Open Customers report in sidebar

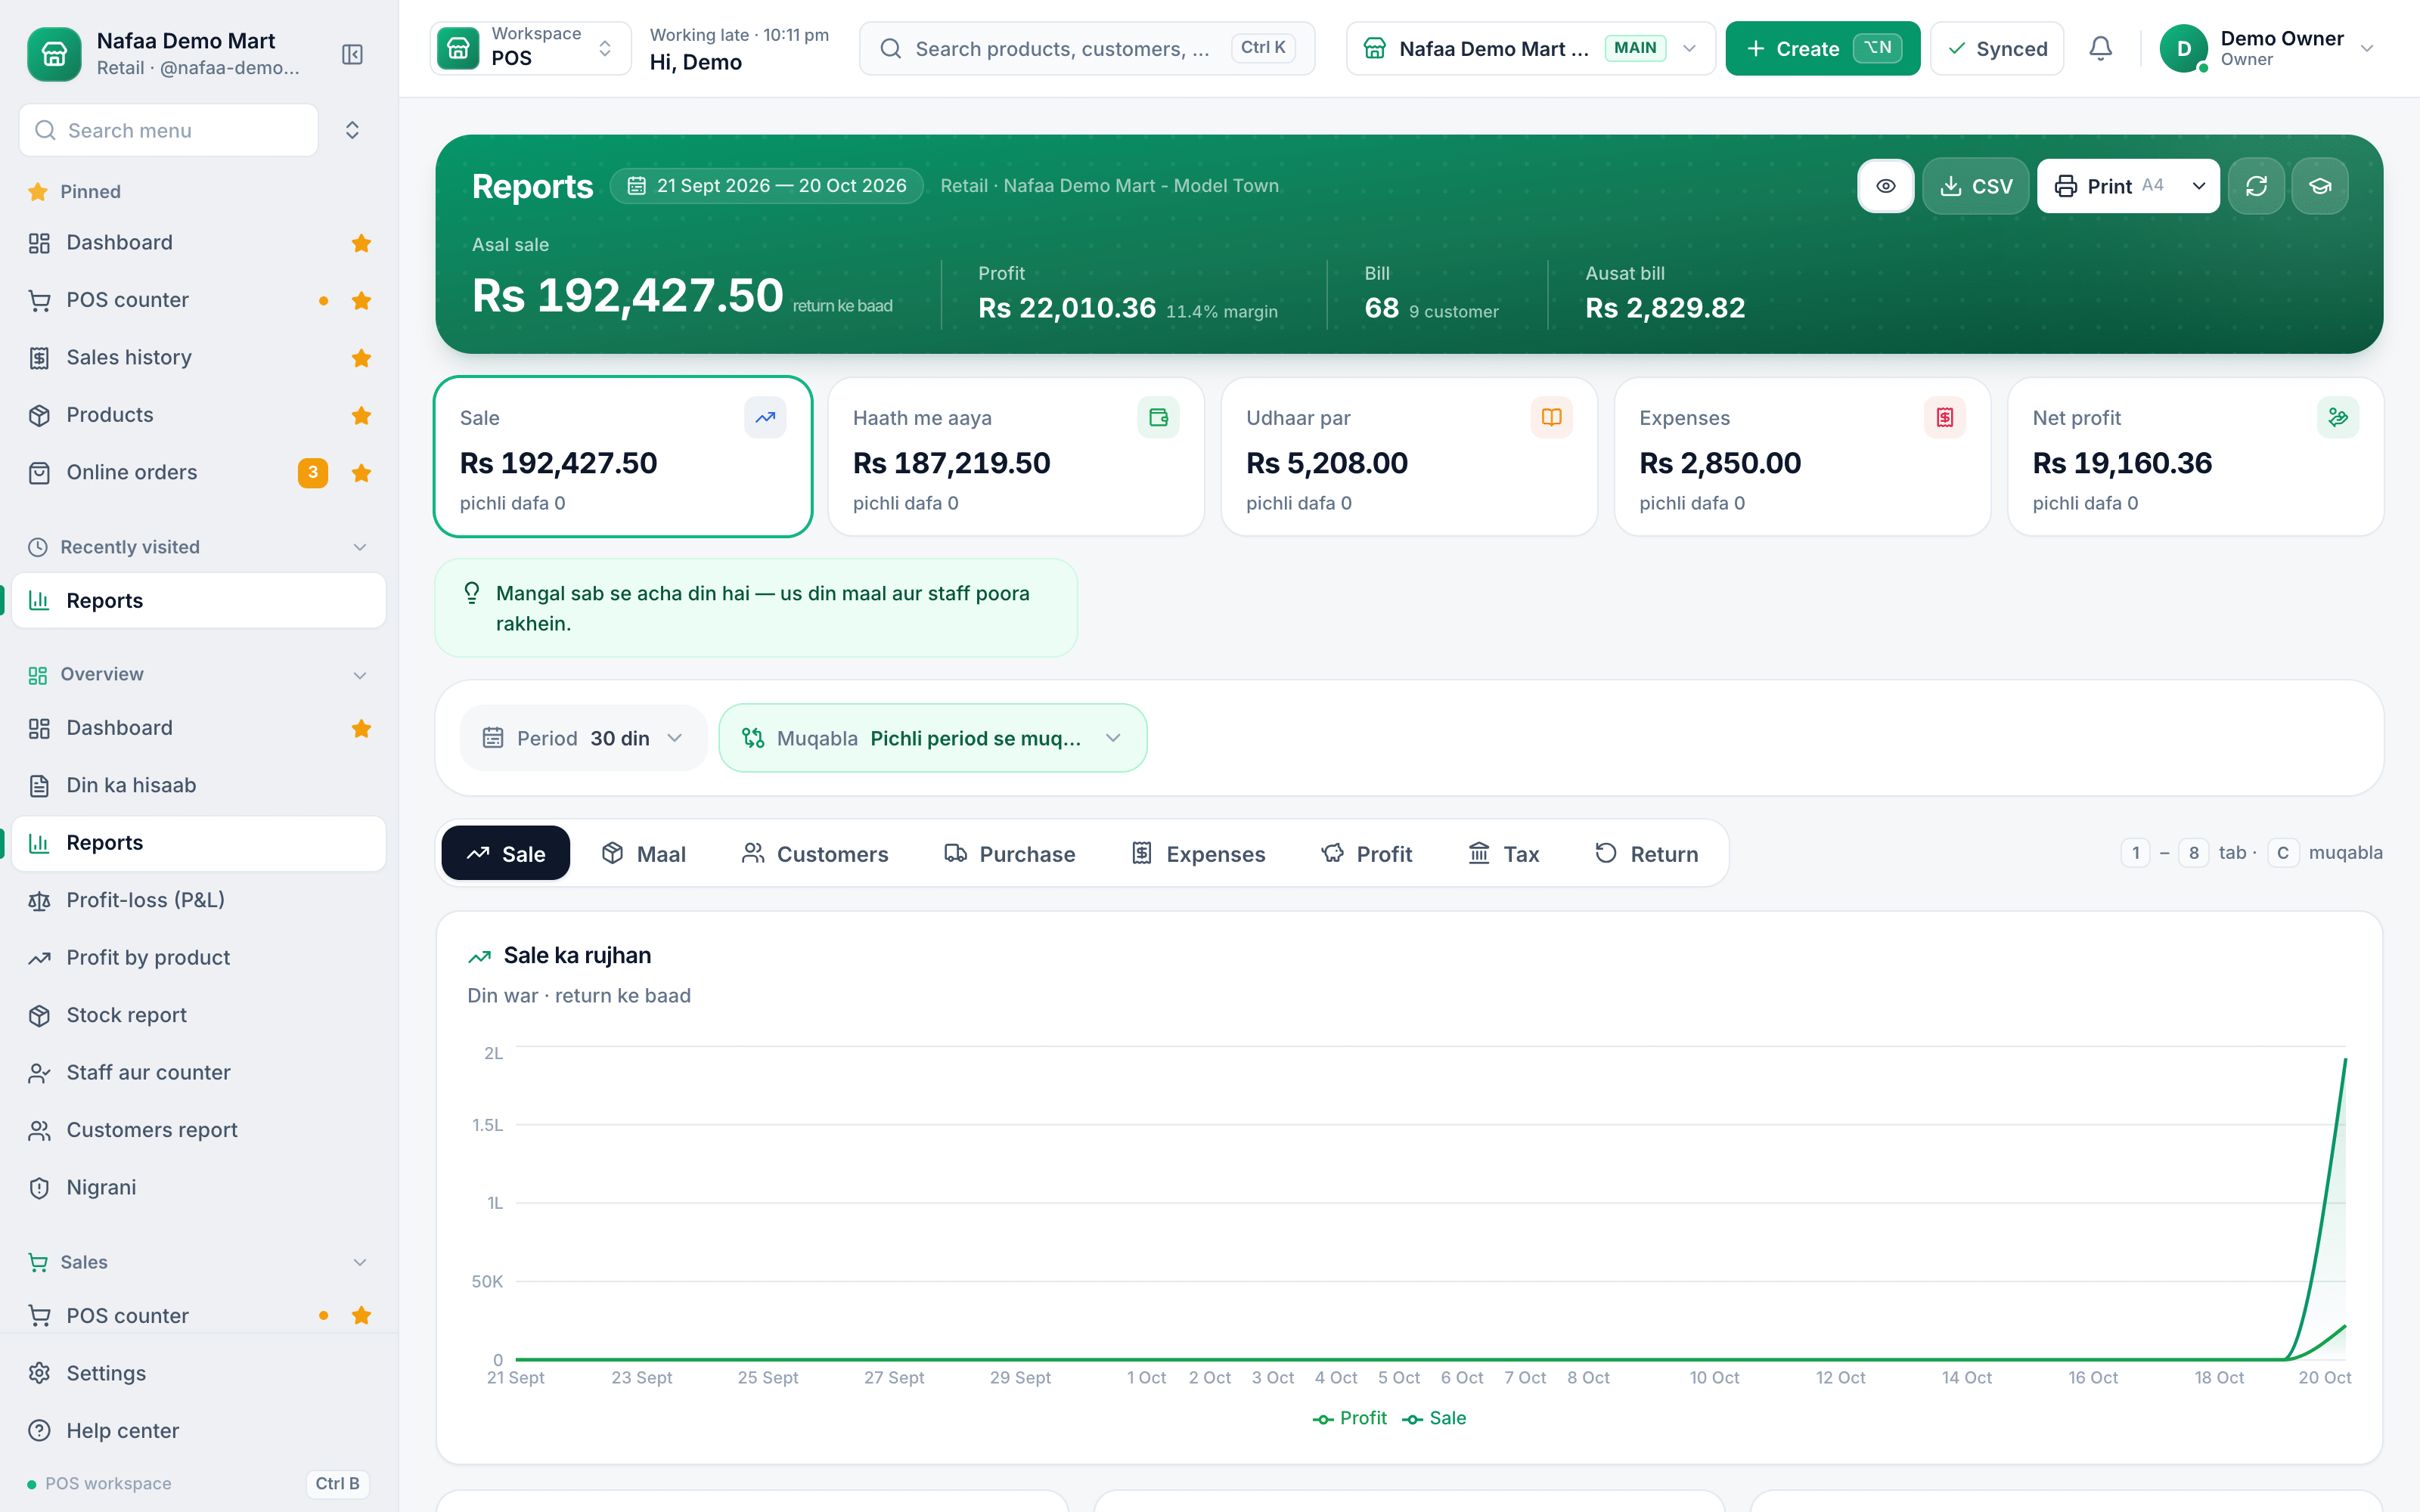pos(198,1130)
